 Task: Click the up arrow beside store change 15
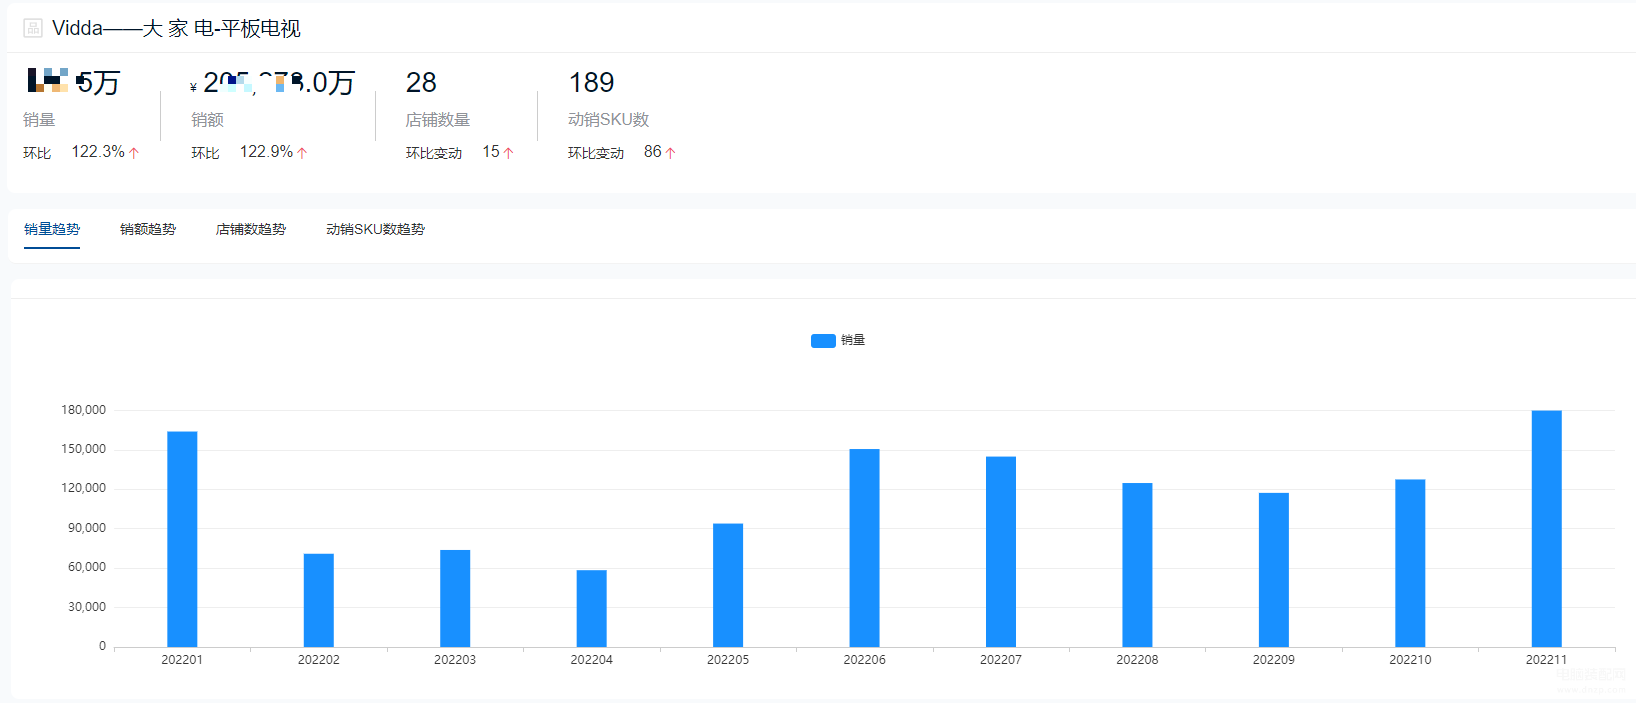pos(508,153)
